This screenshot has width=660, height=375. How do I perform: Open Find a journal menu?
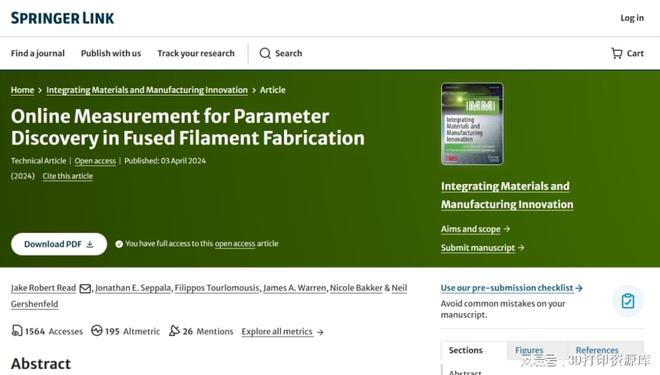point(38,53)
